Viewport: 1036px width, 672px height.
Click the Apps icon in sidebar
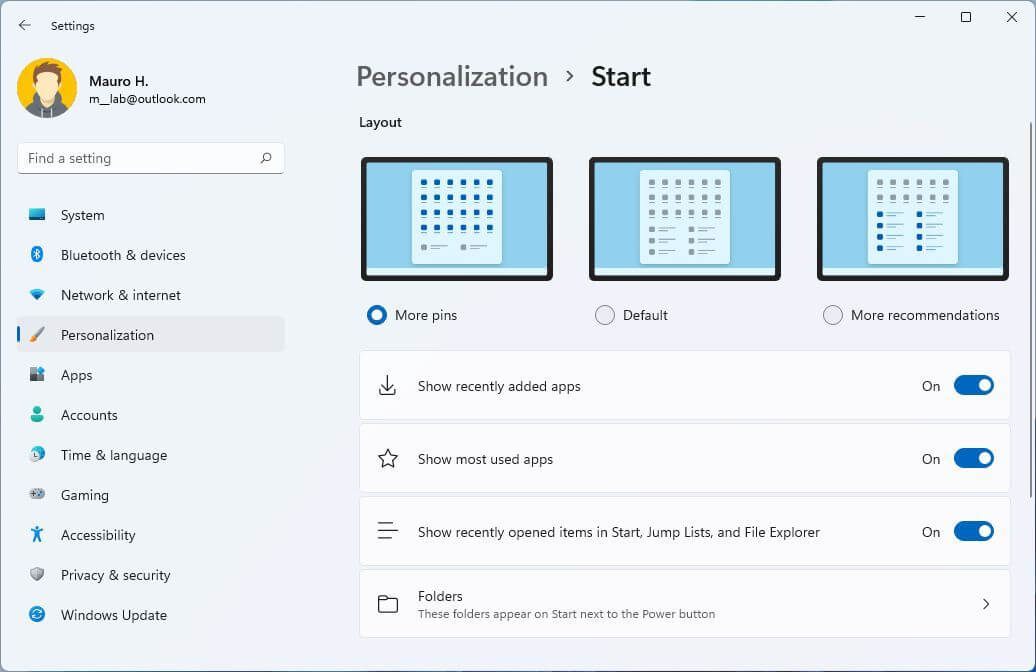coord(37,375)
